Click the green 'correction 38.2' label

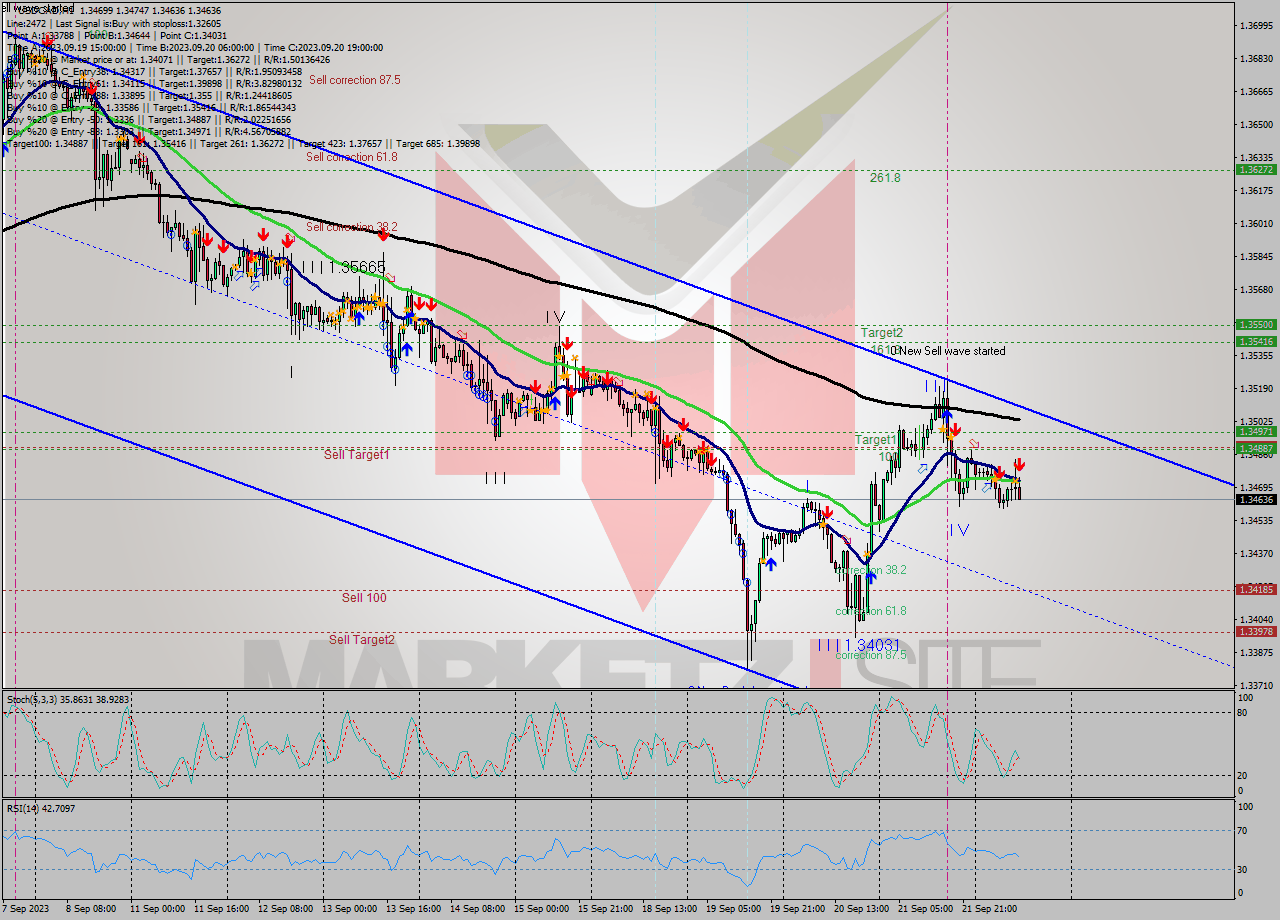pos(872,570)
